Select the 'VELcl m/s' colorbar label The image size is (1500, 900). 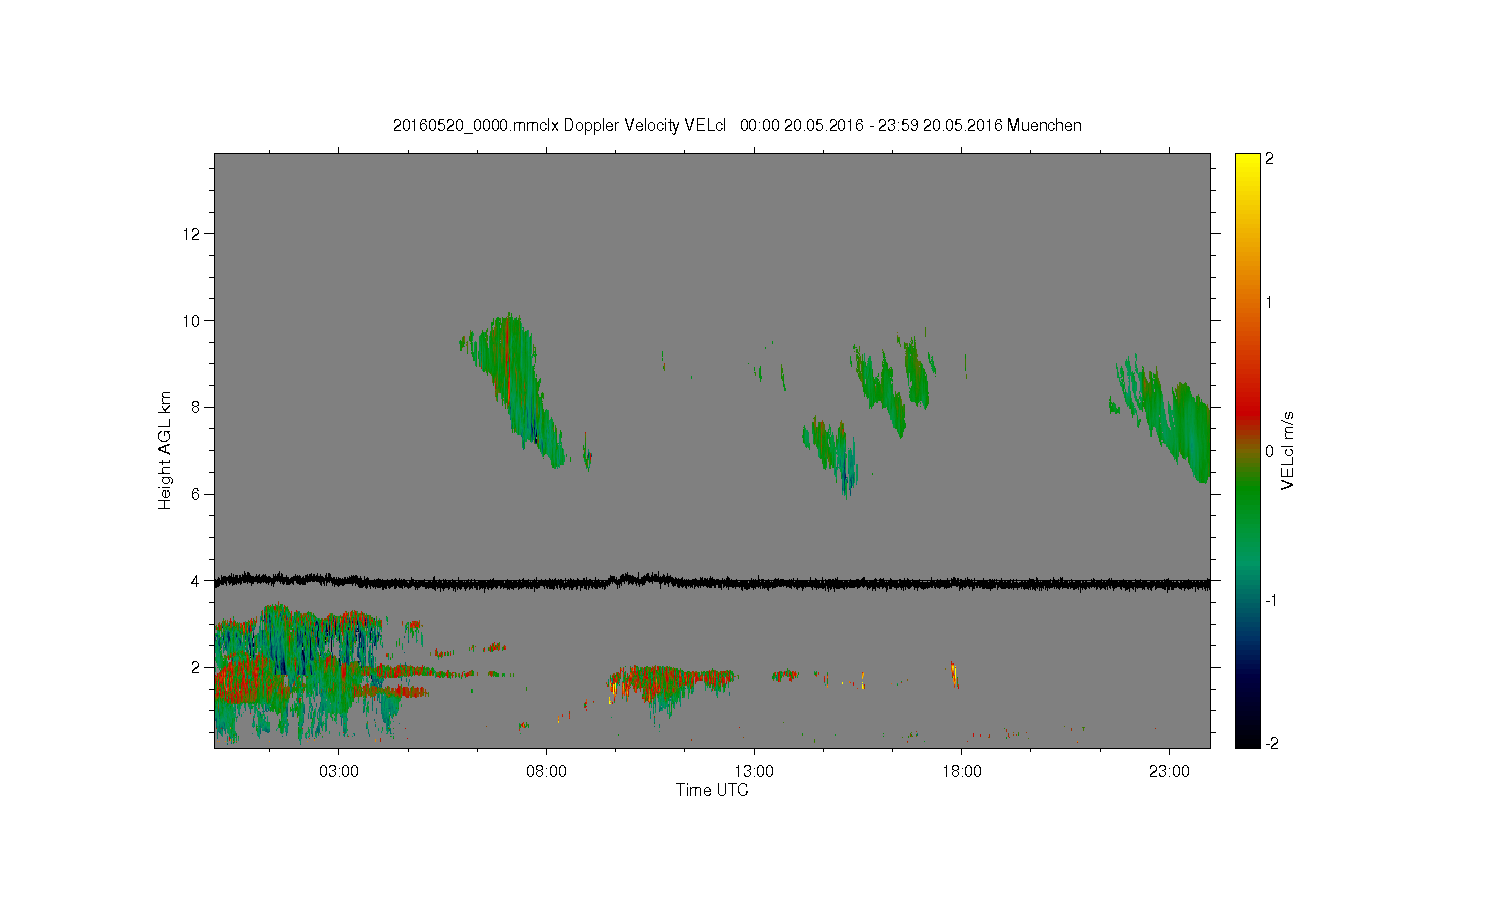click(1288, 450)
